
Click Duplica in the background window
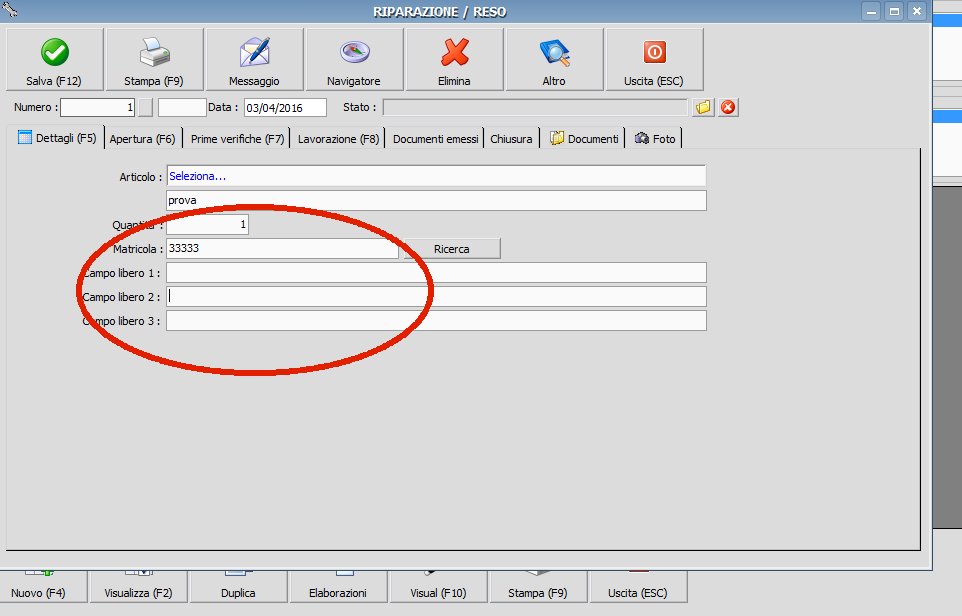pyautogui.click(x=239, y=587)
